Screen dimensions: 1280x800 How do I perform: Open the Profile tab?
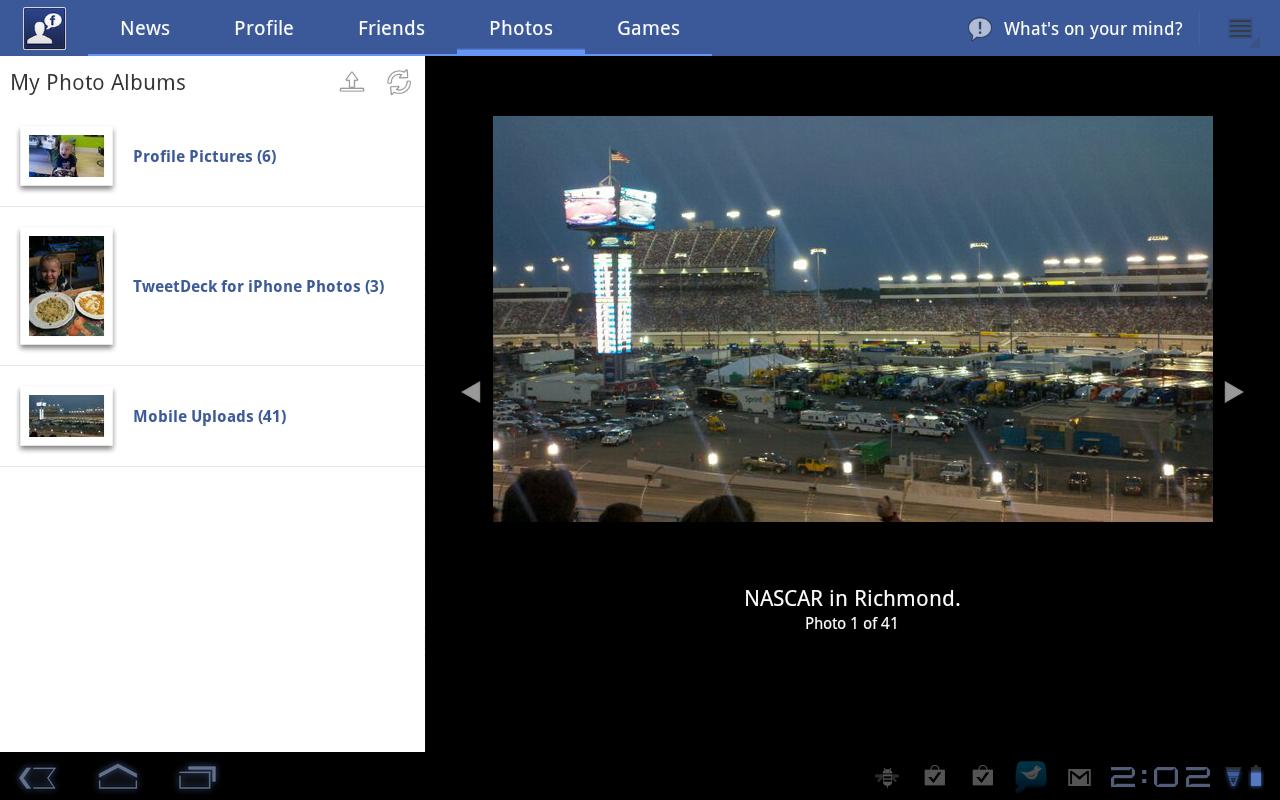point(264,28)
